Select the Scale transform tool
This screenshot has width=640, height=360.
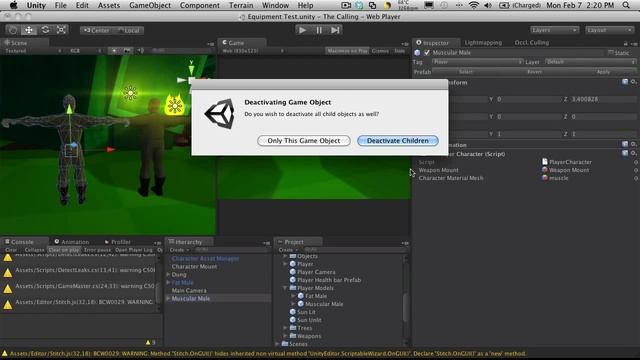coord(61,30)
